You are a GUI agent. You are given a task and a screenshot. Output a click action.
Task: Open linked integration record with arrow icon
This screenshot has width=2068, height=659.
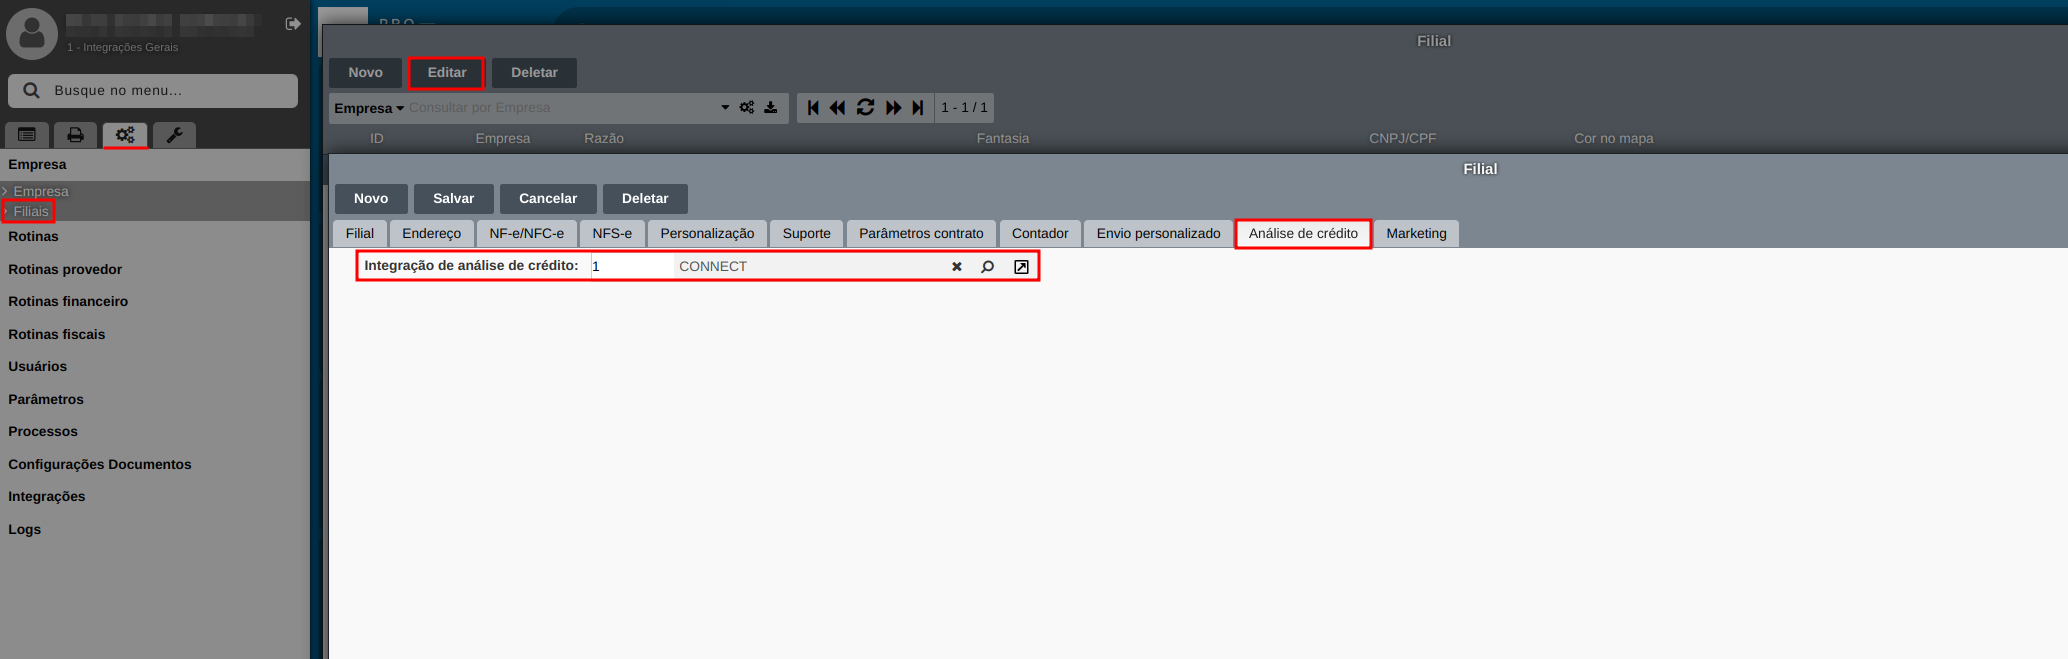pos(1021,267)
